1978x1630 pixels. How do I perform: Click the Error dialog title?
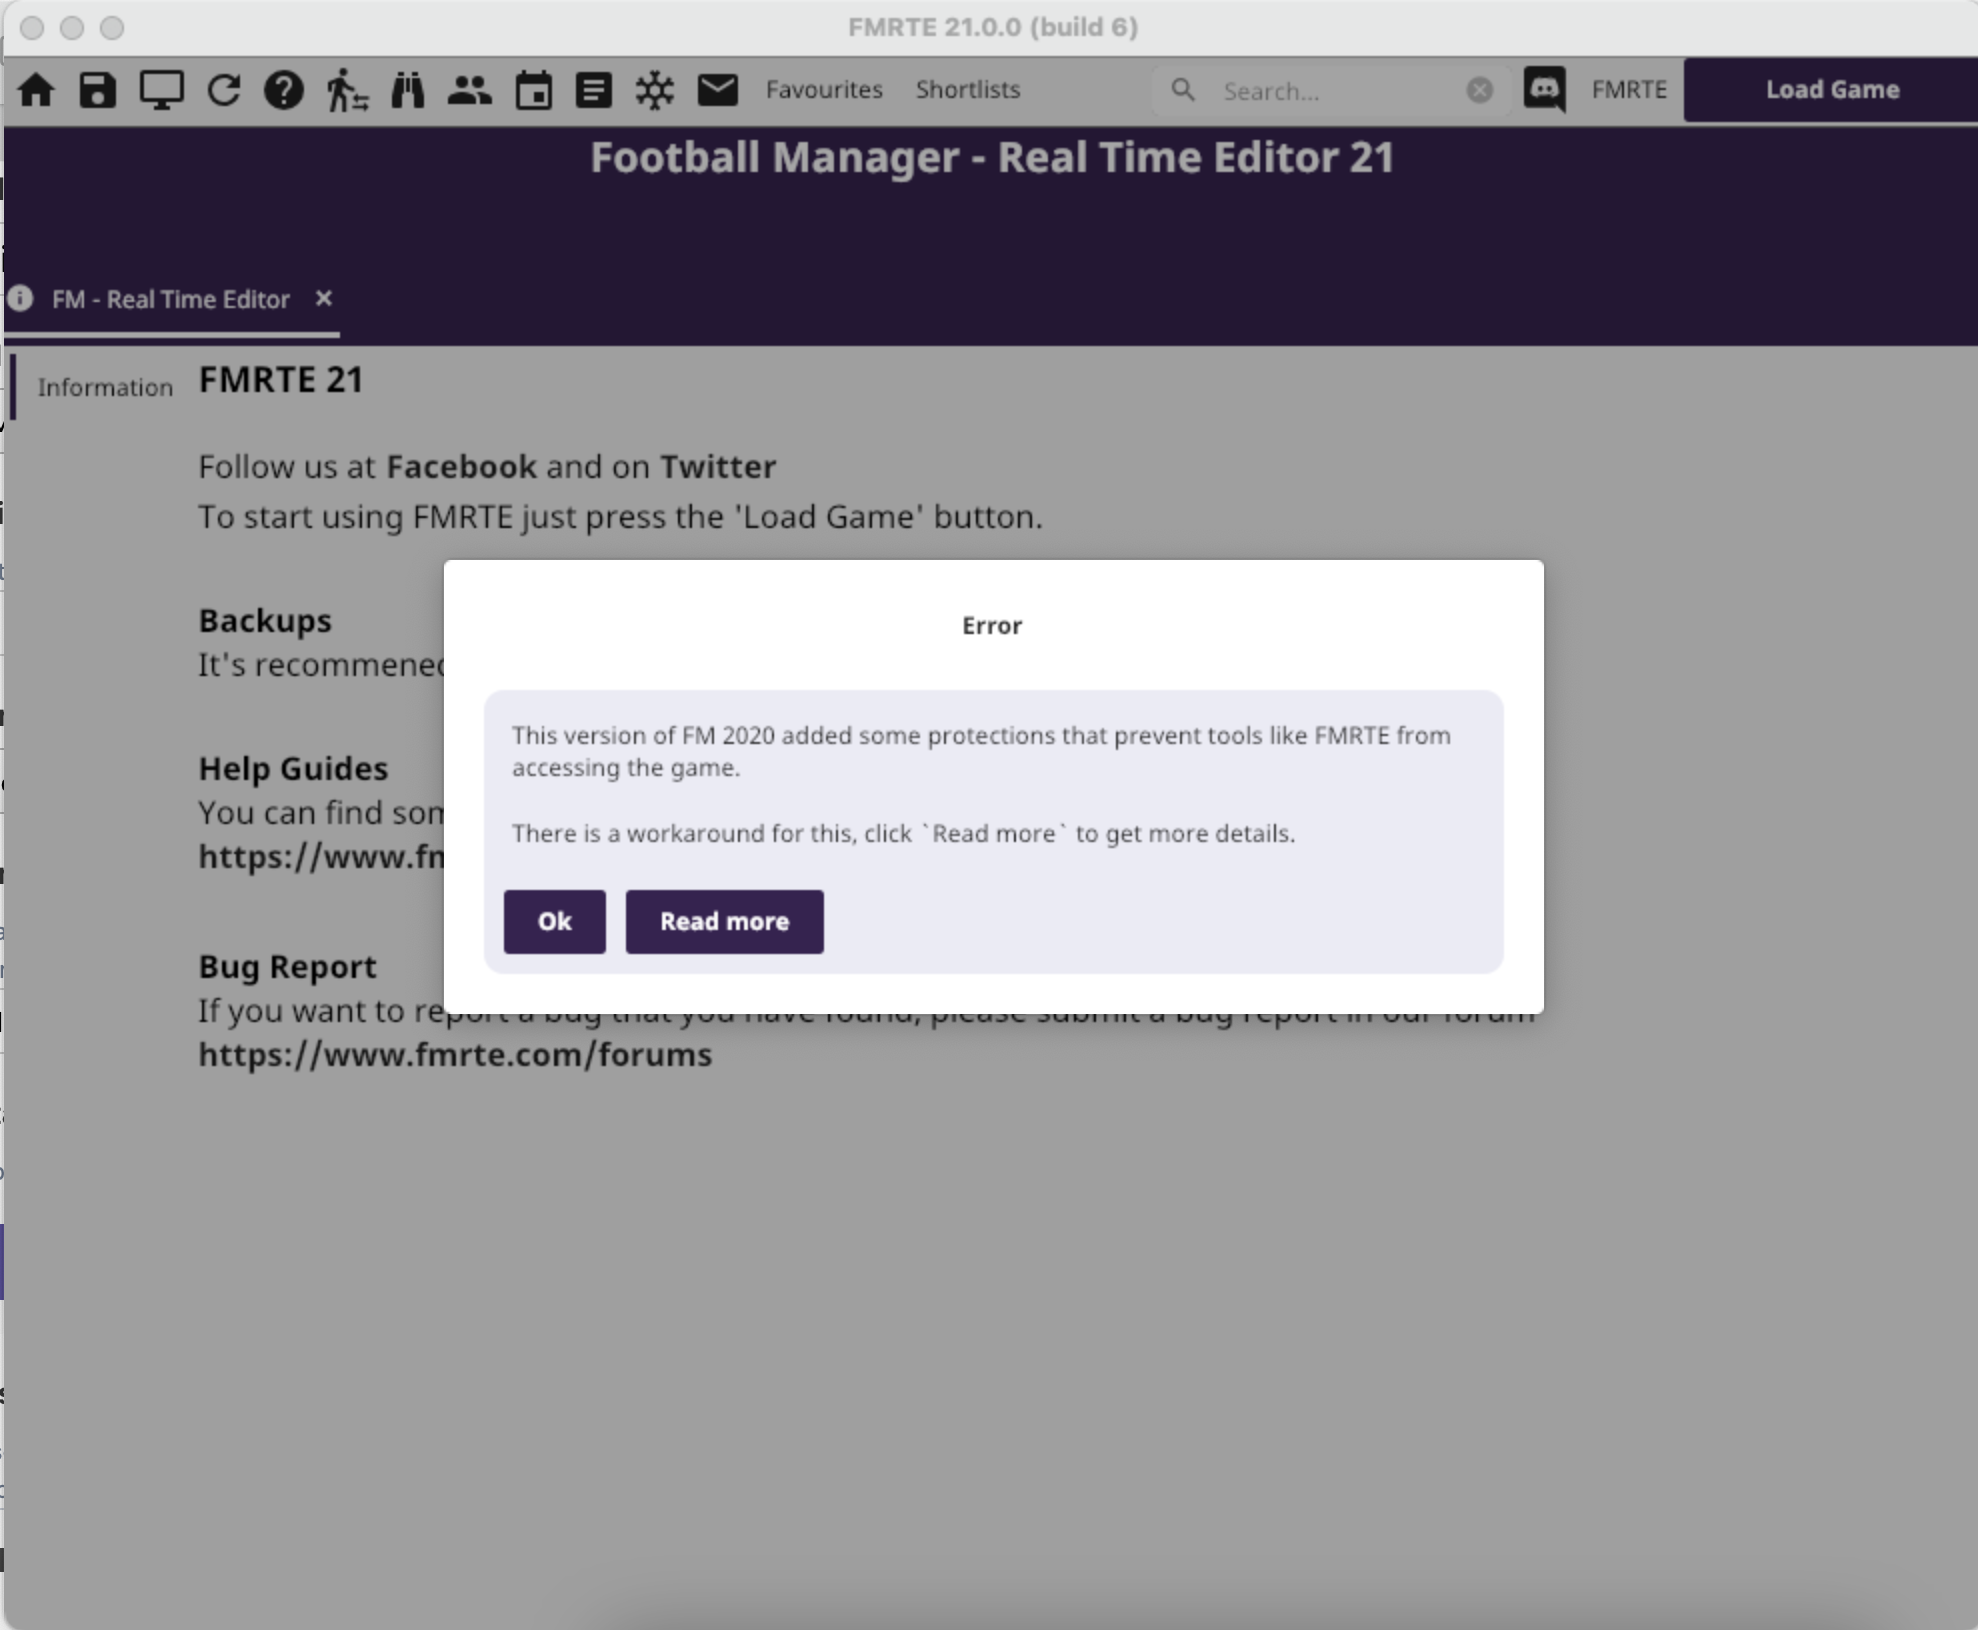click(992, 626)
